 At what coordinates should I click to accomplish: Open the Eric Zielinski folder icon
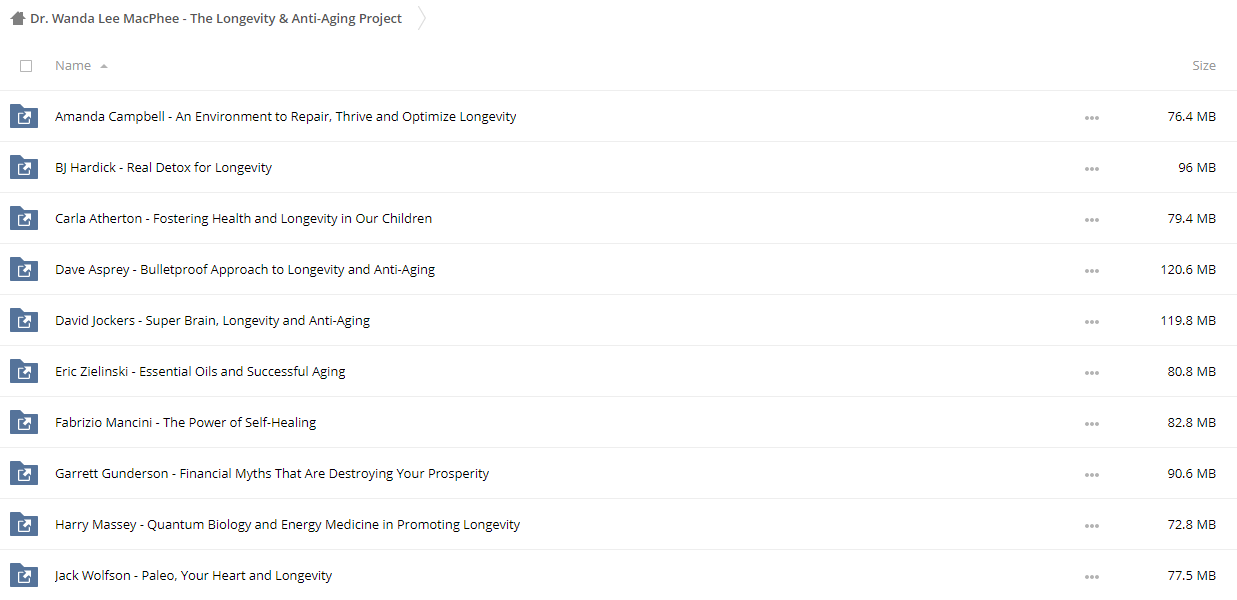point(24,371)
